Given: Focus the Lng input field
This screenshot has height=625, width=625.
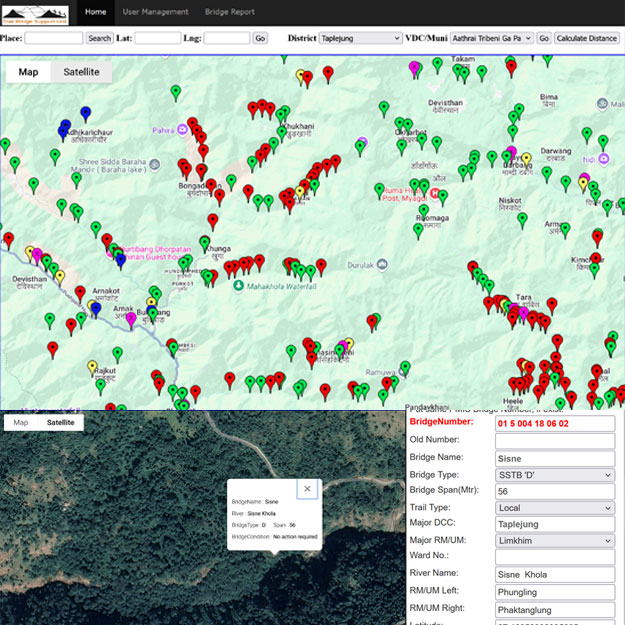Looking at the screenshot, I should coord(227,38).
